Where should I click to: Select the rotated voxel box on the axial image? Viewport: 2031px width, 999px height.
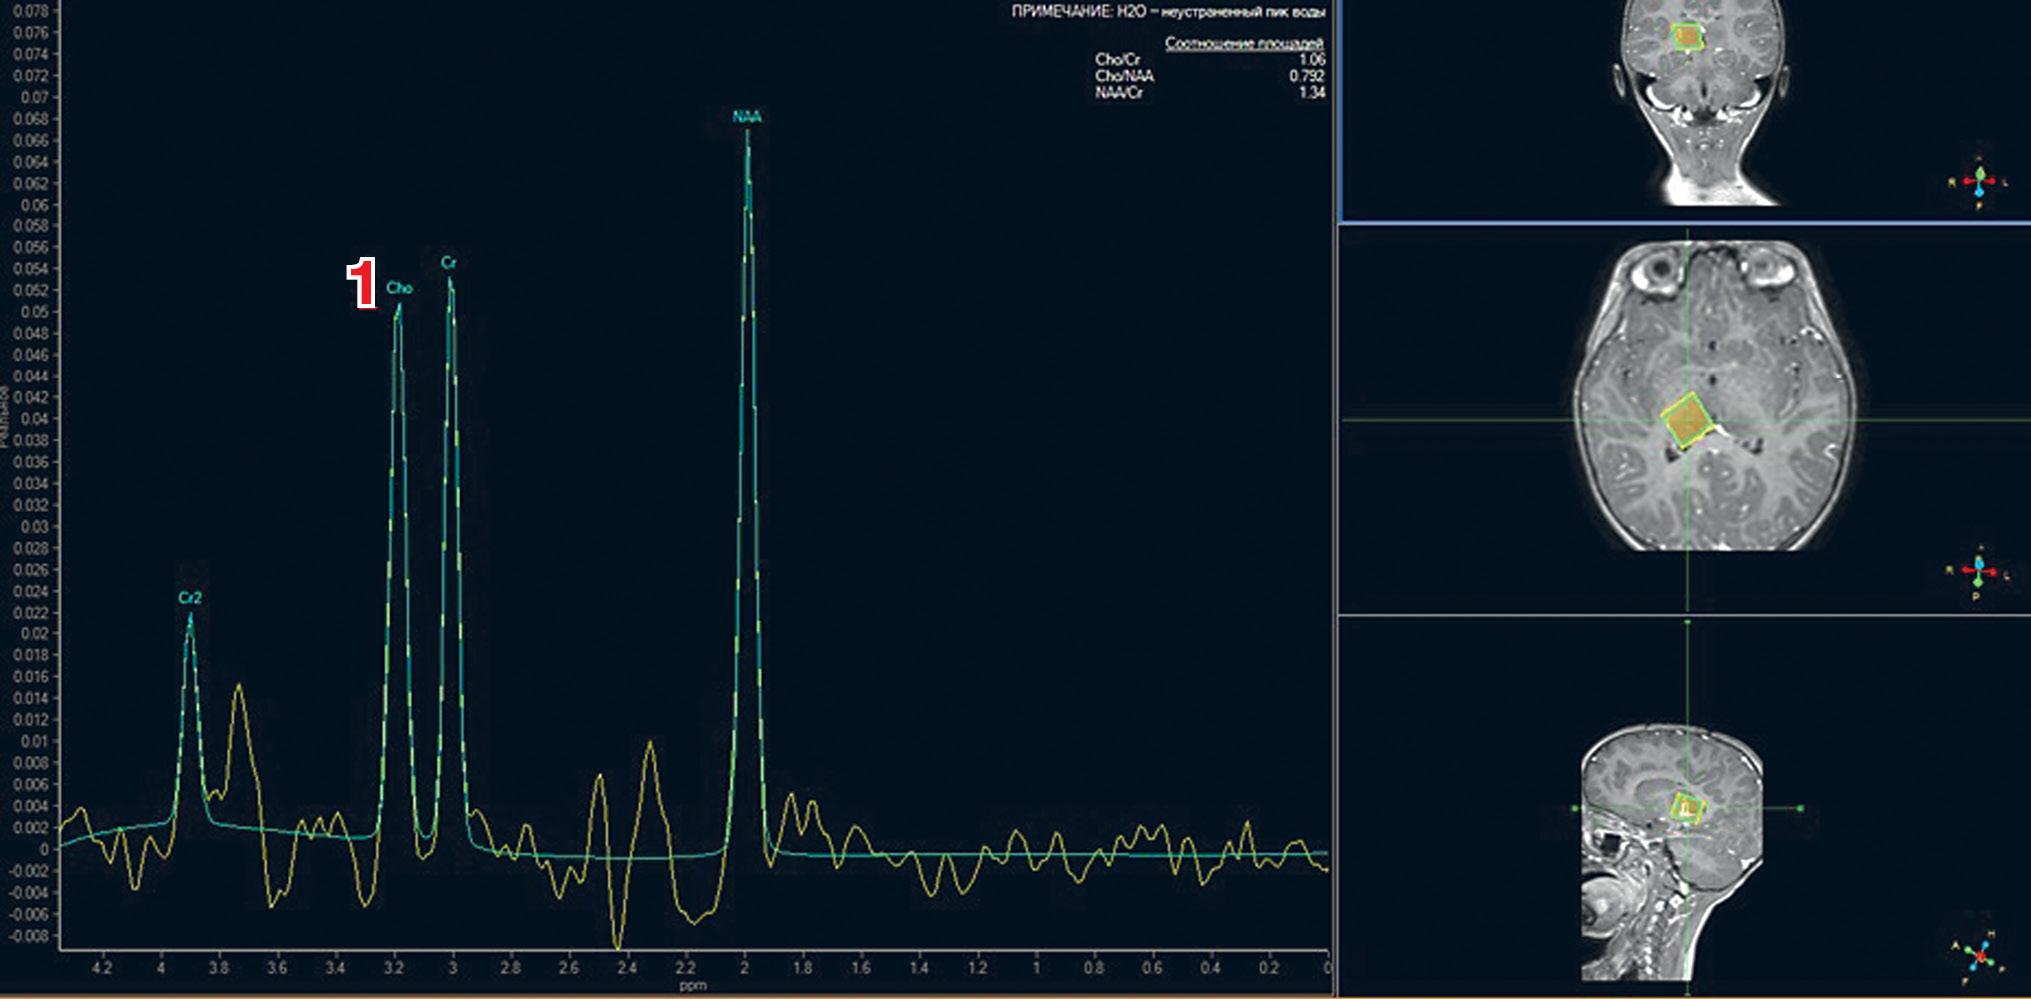click(1687, 420)
